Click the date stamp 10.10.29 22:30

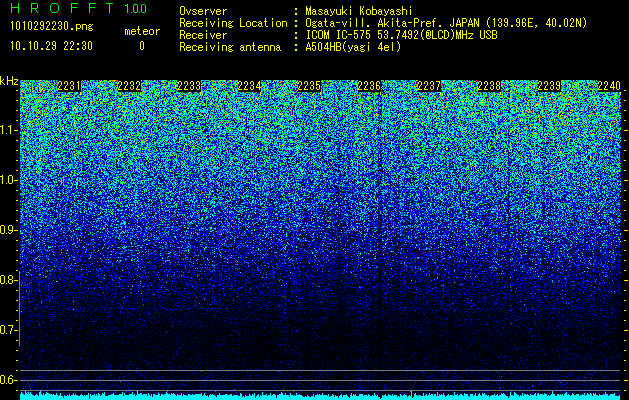(x=51, y=46)
